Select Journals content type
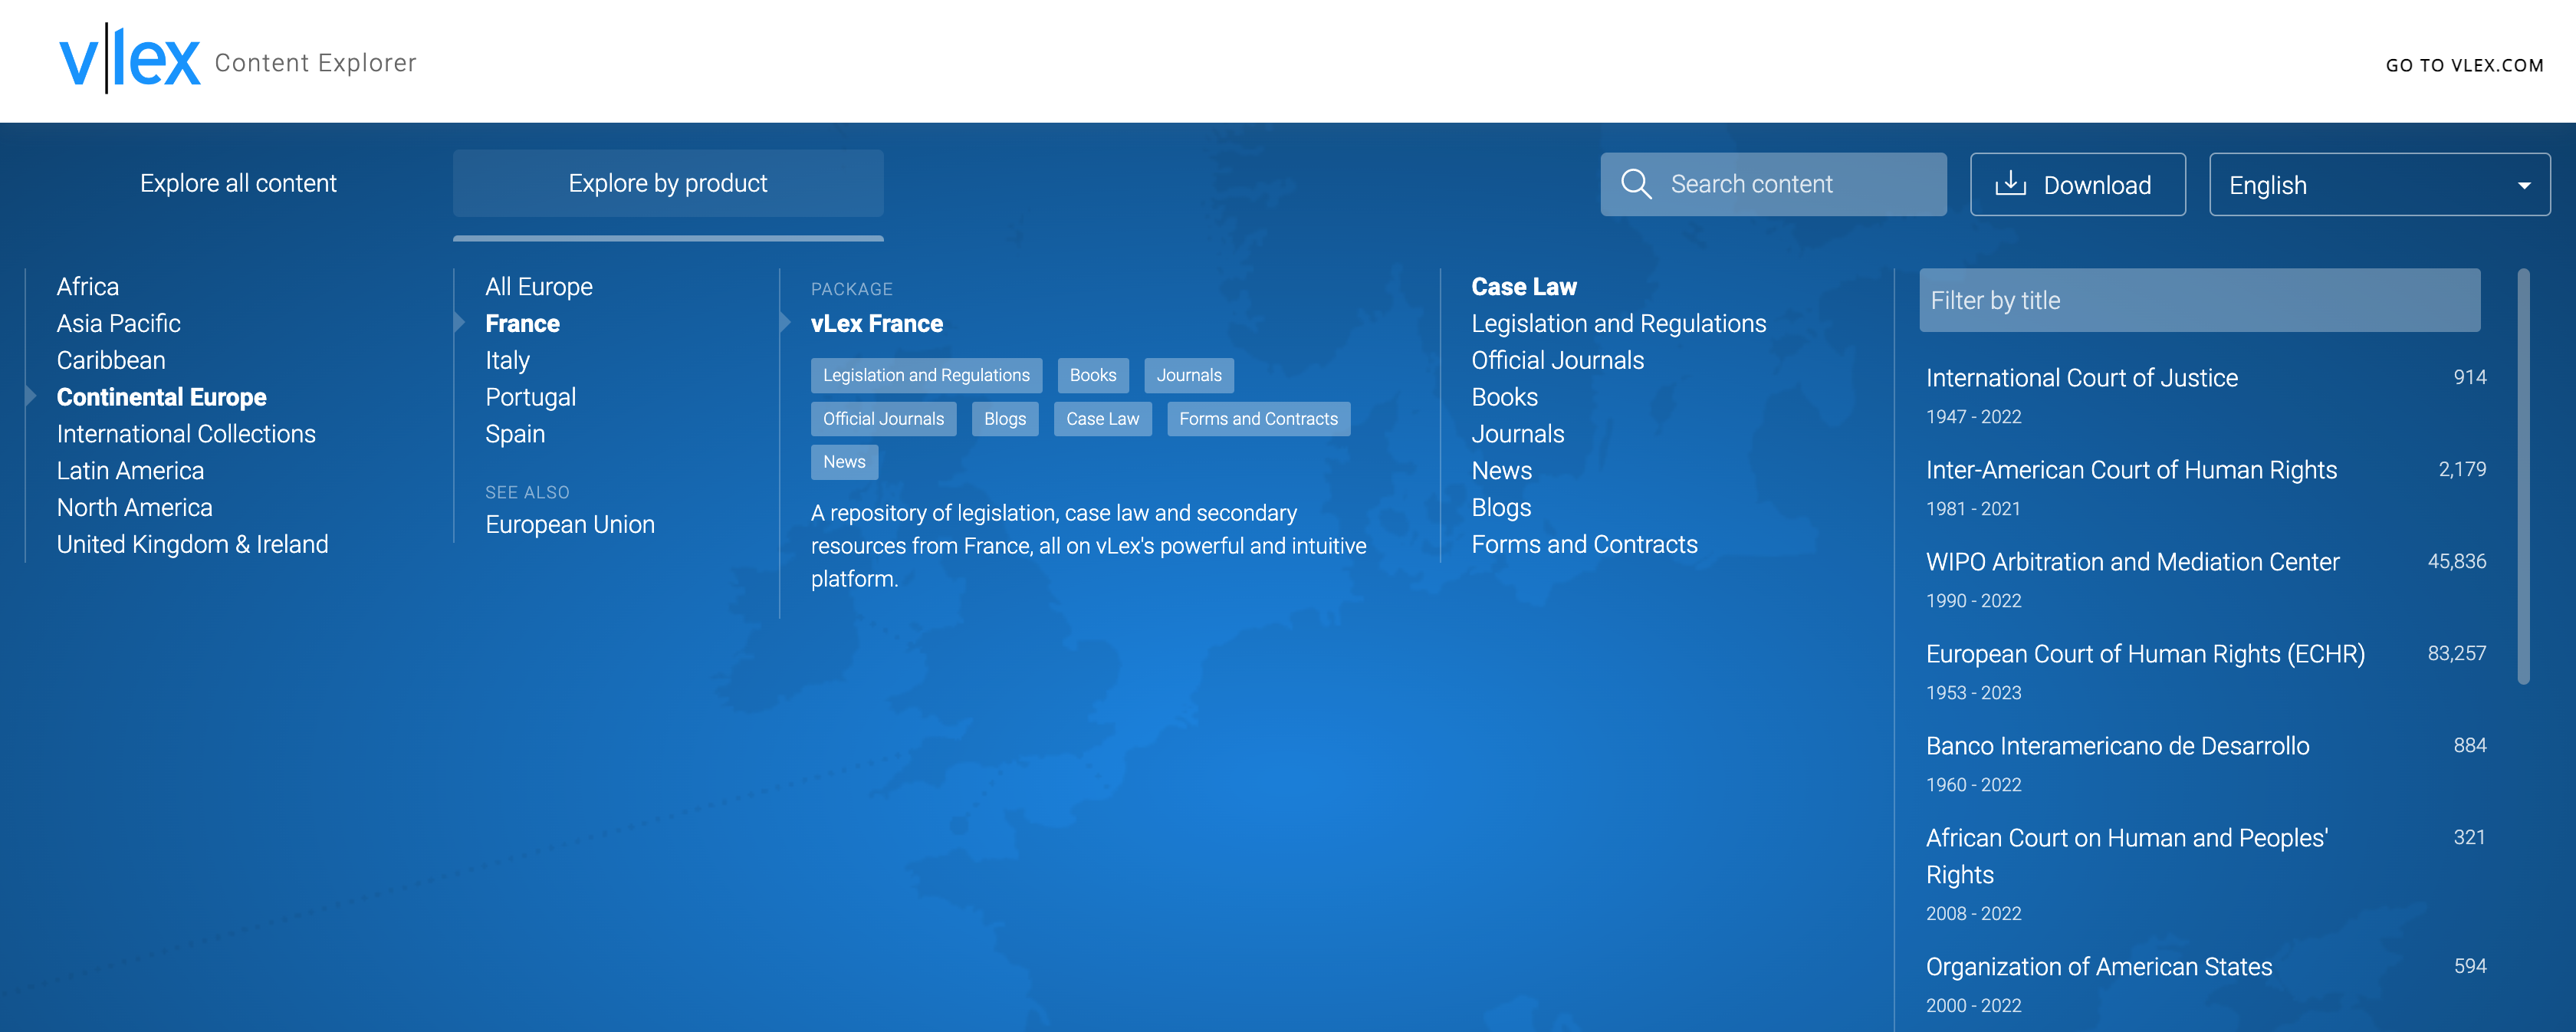The image size is (2576, 1032). point(1518,434)
